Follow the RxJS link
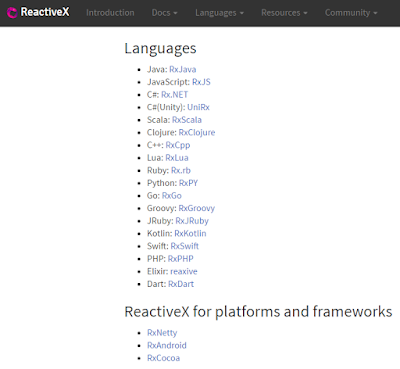400x369 pixels. [x=201, y=82]
